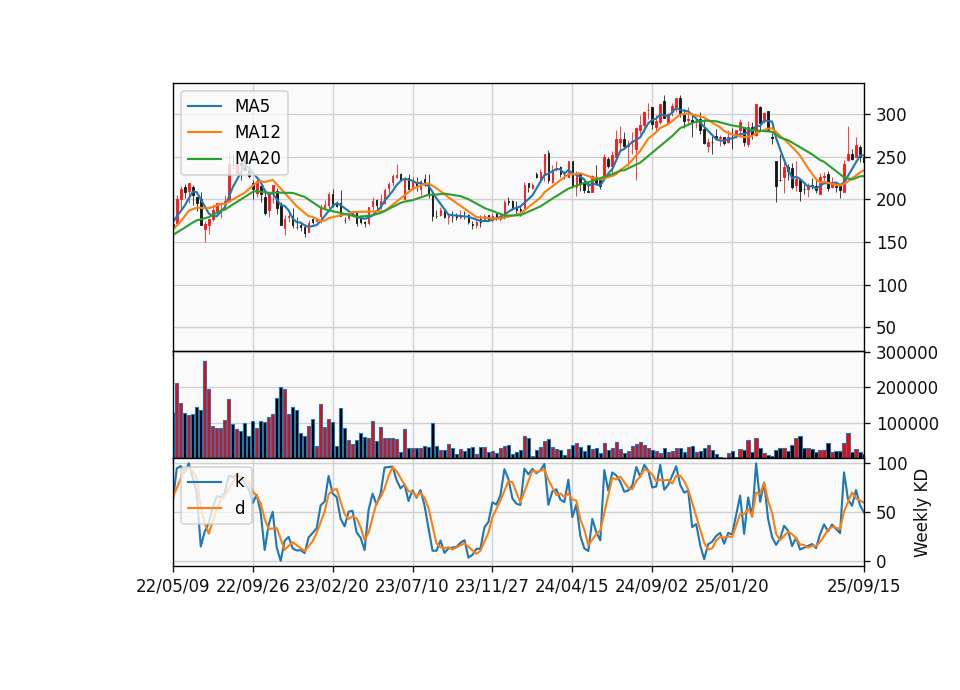
Task: Click the Weekly KD axis title
Action: 921,513
